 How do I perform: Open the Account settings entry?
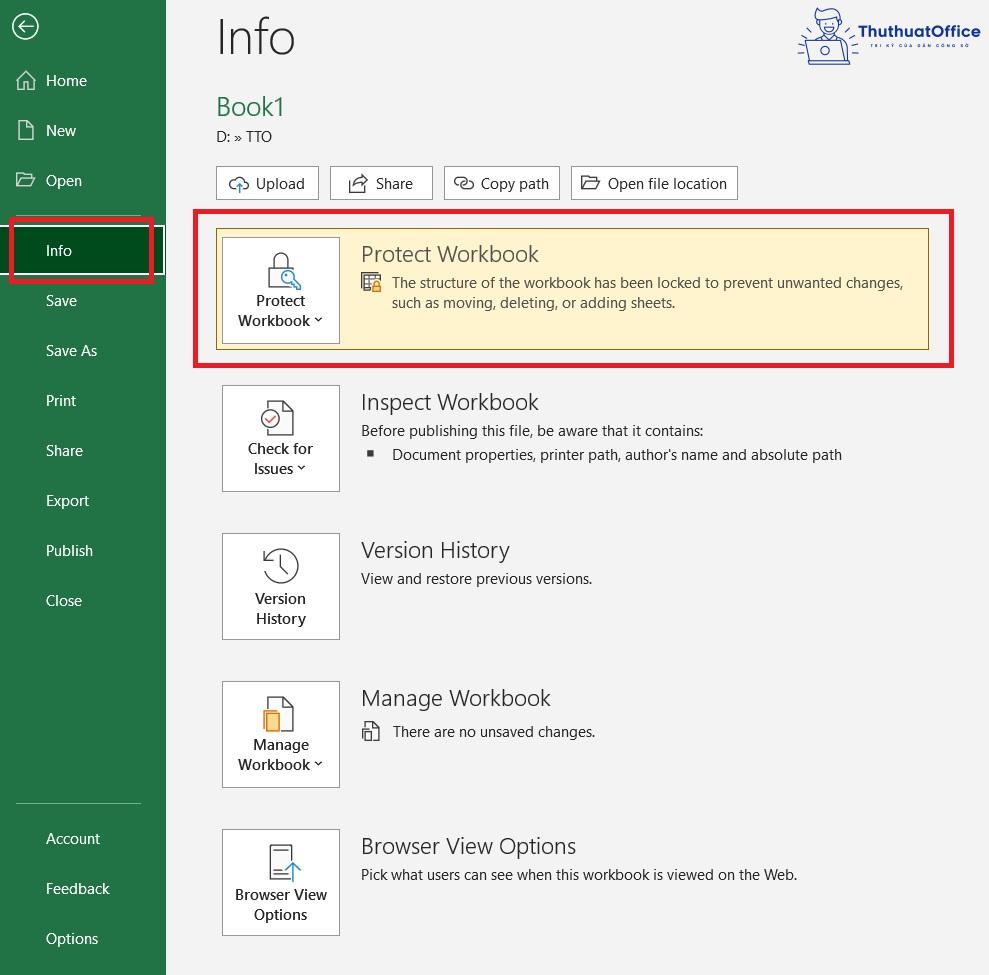(x=73, y=838)
